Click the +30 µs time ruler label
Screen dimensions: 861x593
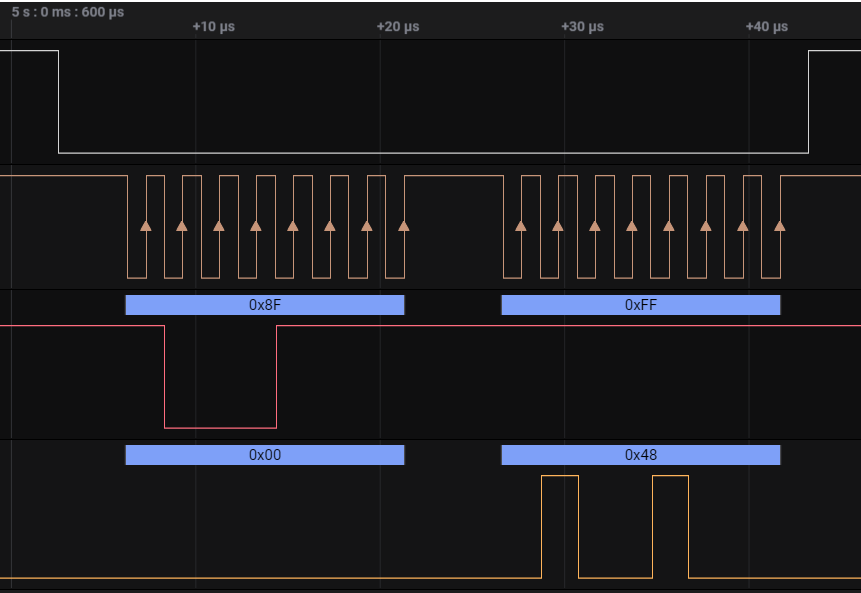coord(583,26)
